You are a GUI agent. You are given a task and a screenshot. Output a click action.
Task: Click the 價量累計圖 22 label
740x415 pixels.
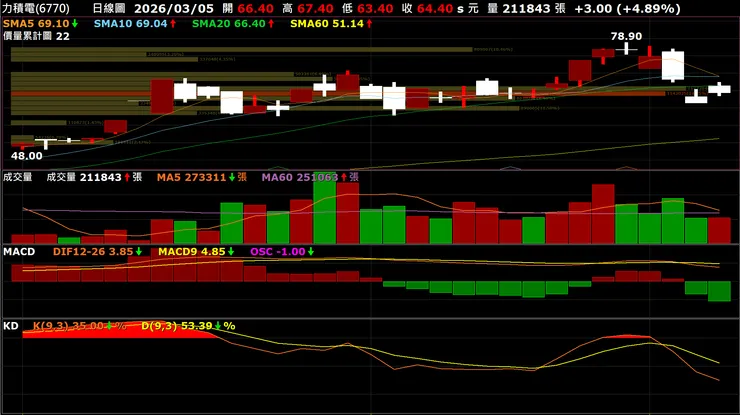[x=36, y=36]
